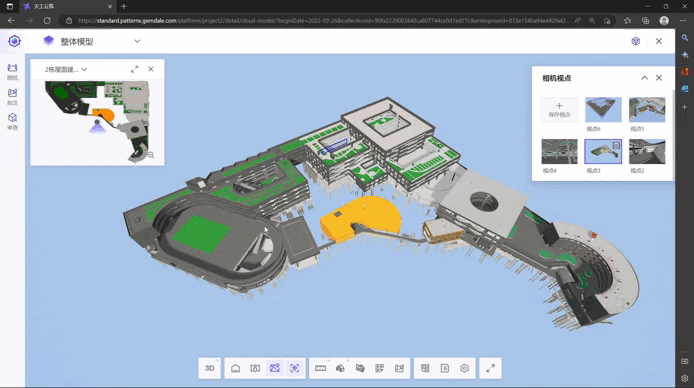Select the ruler measurement tool
Screen dimensions: 694x388
click(320, 368)
